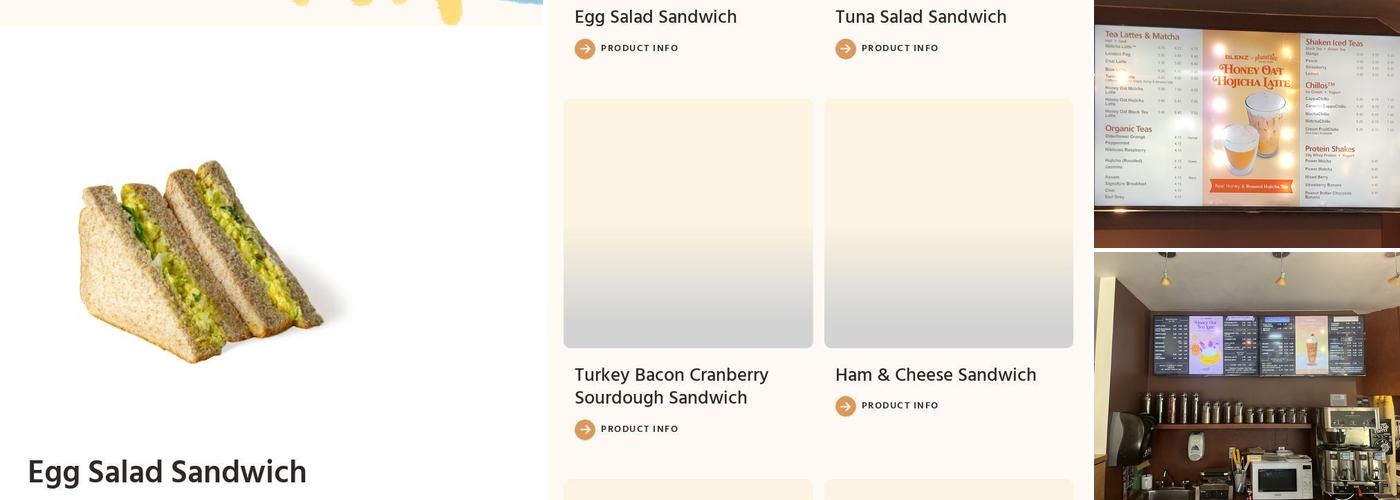This screenshot has height=500, width=1400.
Task: Click the arrow icon under Ham & Cheese Sandwich
Action: coord(846,406)
